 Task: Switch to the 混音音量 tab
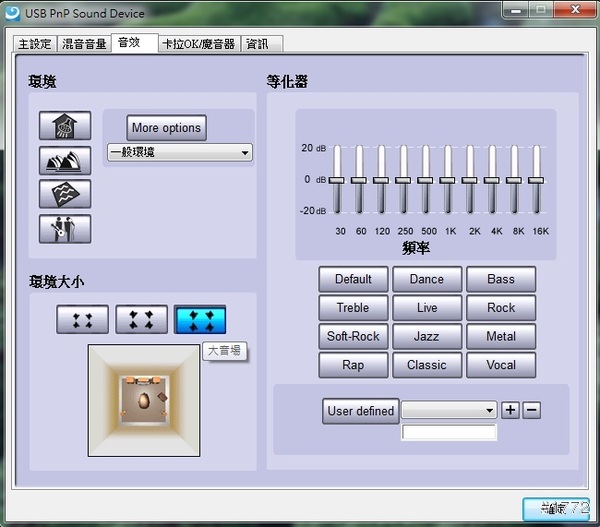(x=84, y=44)
